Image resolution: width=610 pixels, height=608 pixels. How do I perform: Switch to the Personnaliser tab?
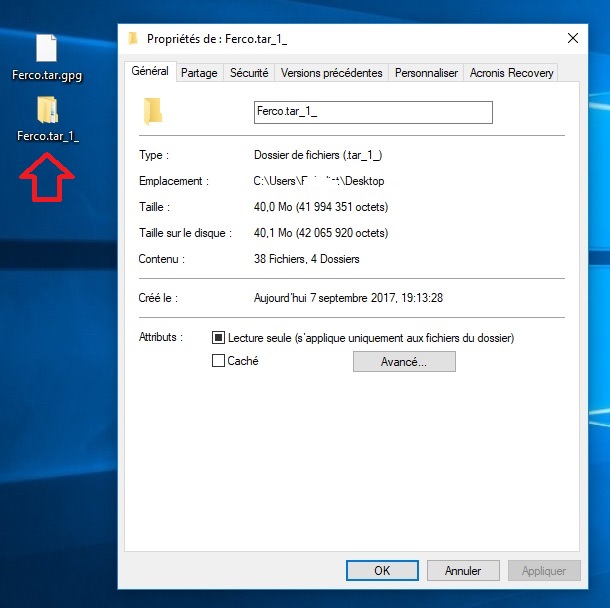point(426,73)
